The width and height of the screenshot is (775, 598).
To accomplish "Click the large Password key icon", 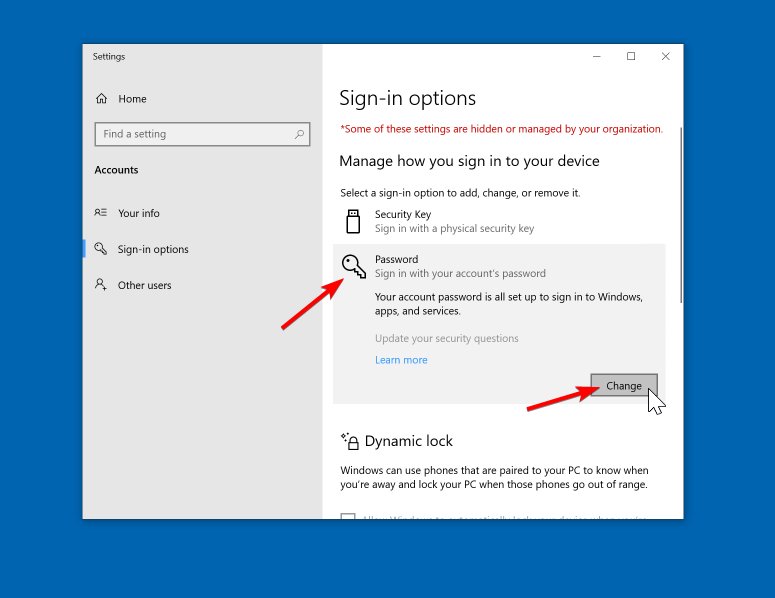I will [353, 266].
